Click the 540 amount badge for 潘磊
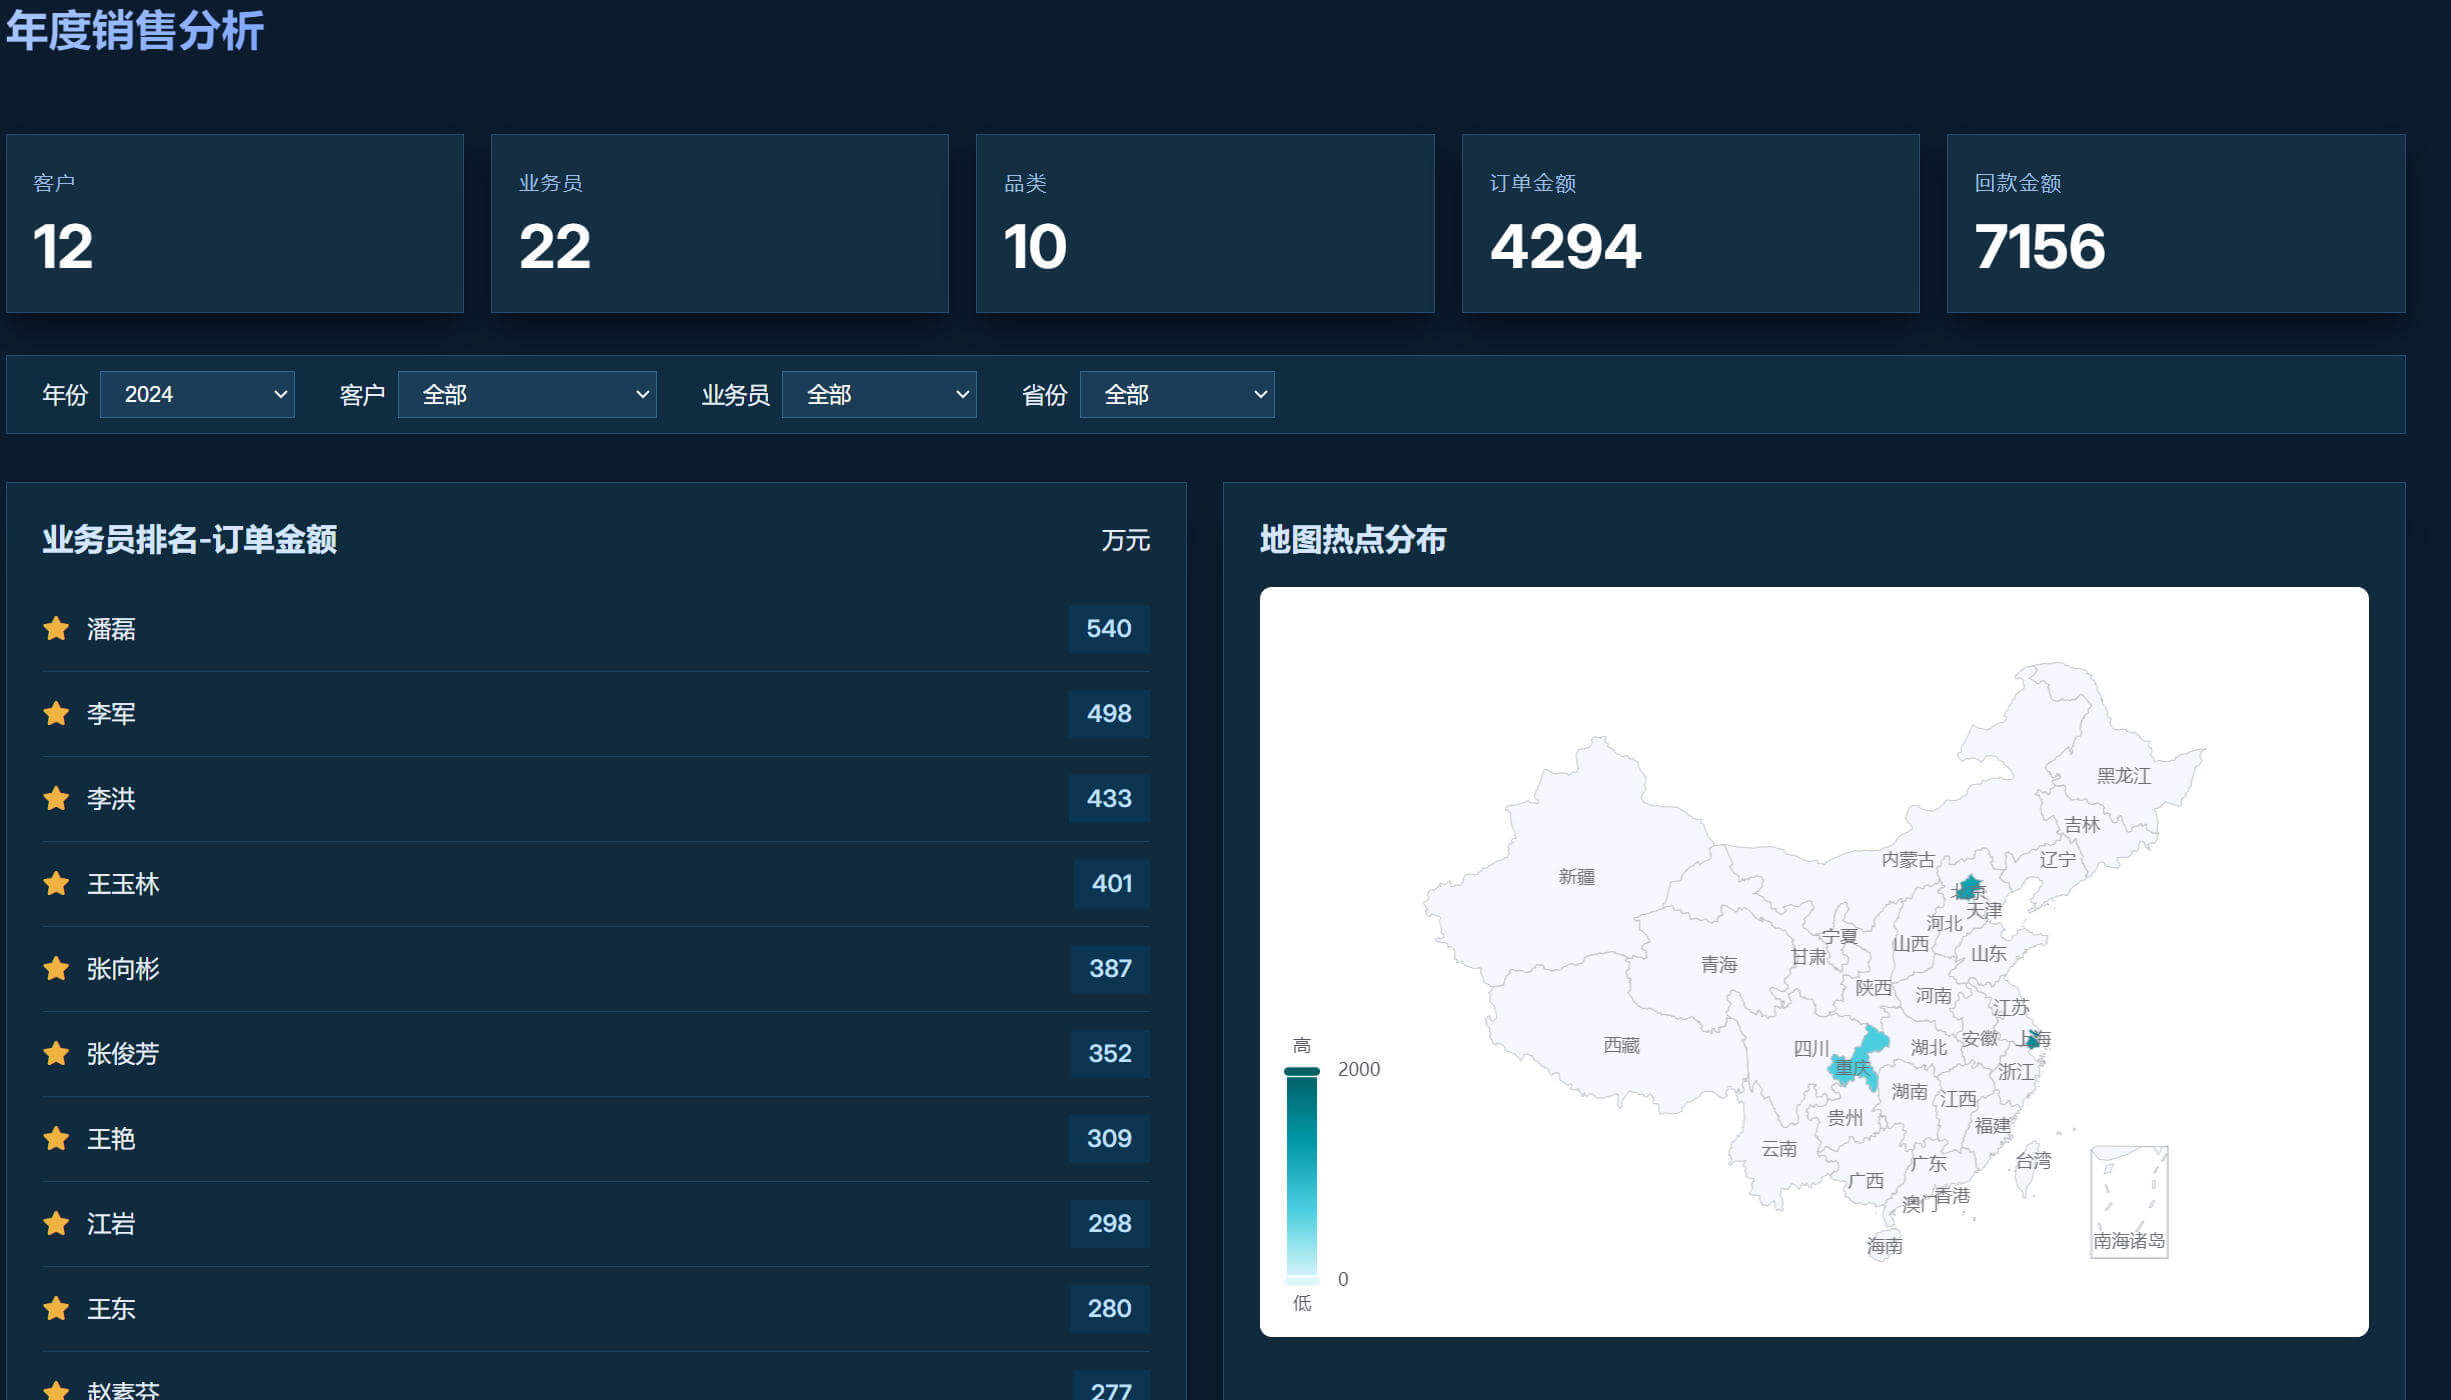The image size is (2451, 1400). (x=1109, y=629)
